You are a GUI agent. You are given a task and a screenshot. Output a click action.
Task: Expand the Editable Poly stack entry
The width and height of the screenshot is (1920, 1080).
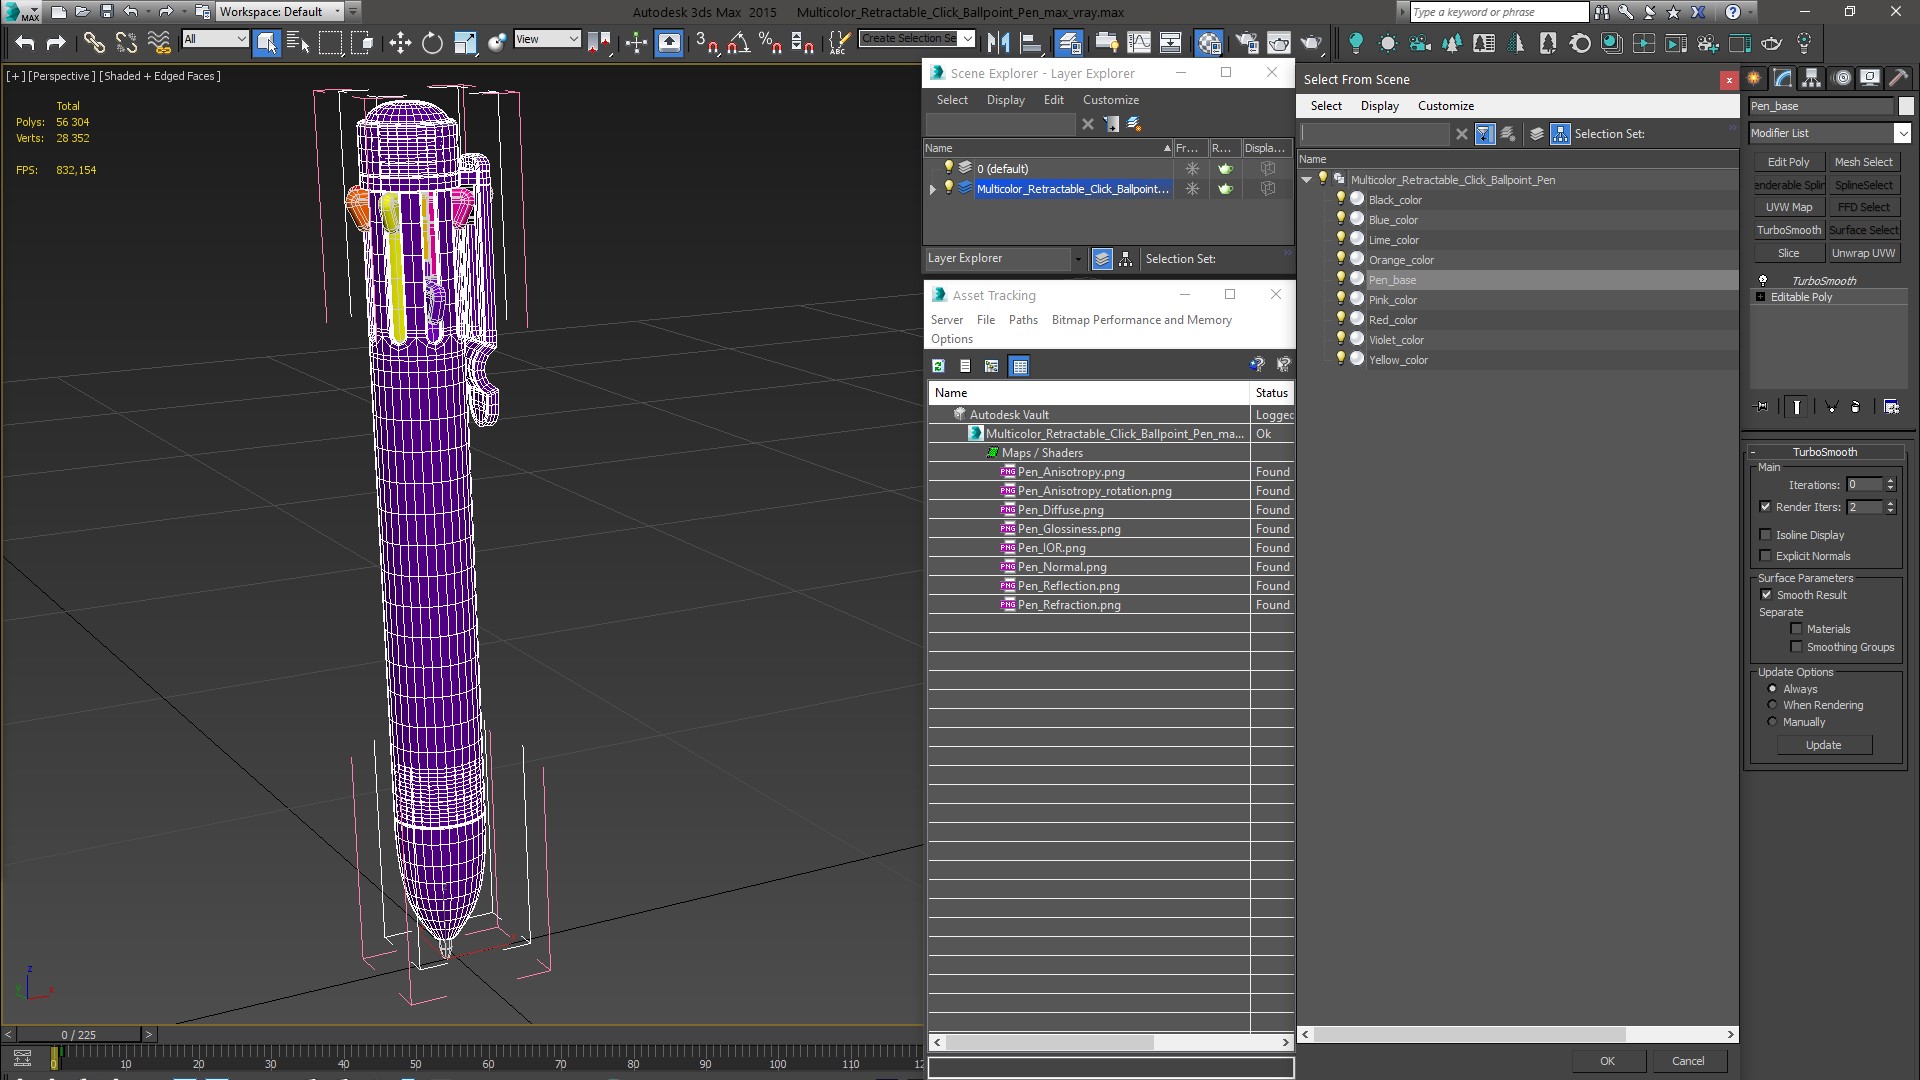[x=1761, y=297]
